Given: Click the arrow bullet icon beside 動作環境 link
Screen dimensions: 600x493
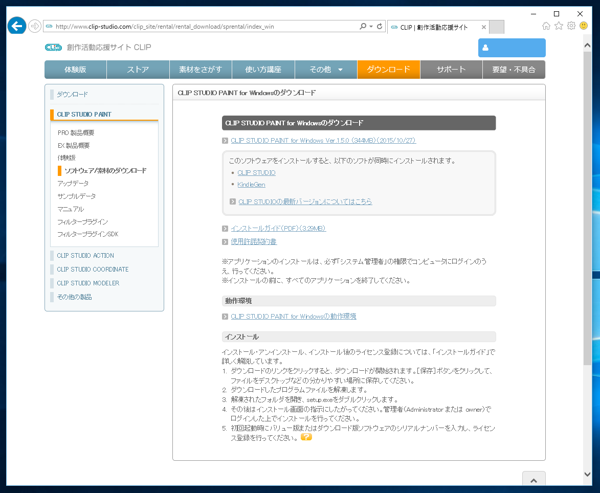Looking at the screenshot, I should coord(225,317).
